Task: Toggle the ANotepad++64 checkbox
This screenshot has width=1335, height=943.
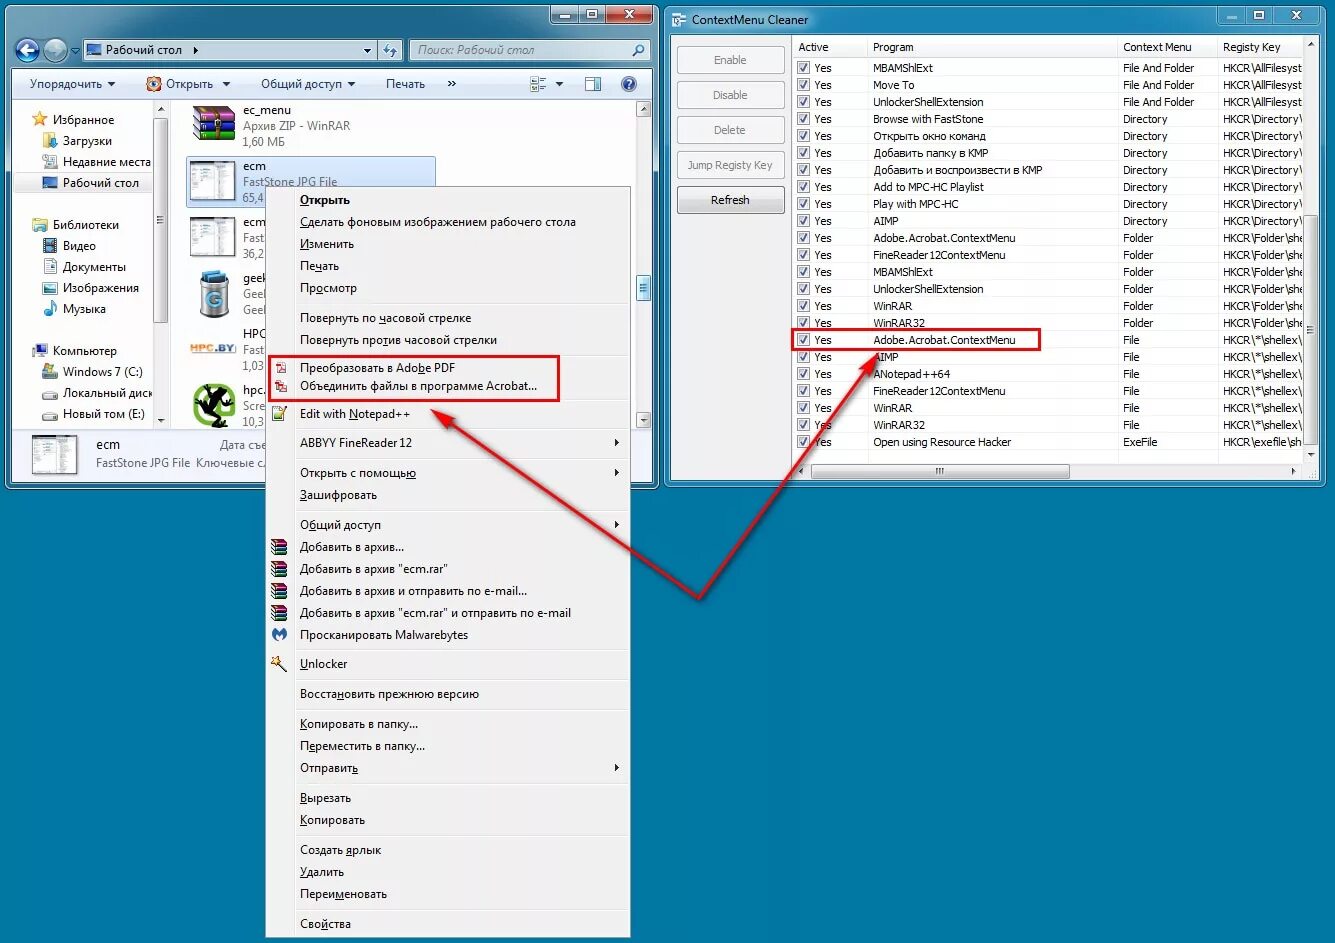Action: click(x=803, y=374)
